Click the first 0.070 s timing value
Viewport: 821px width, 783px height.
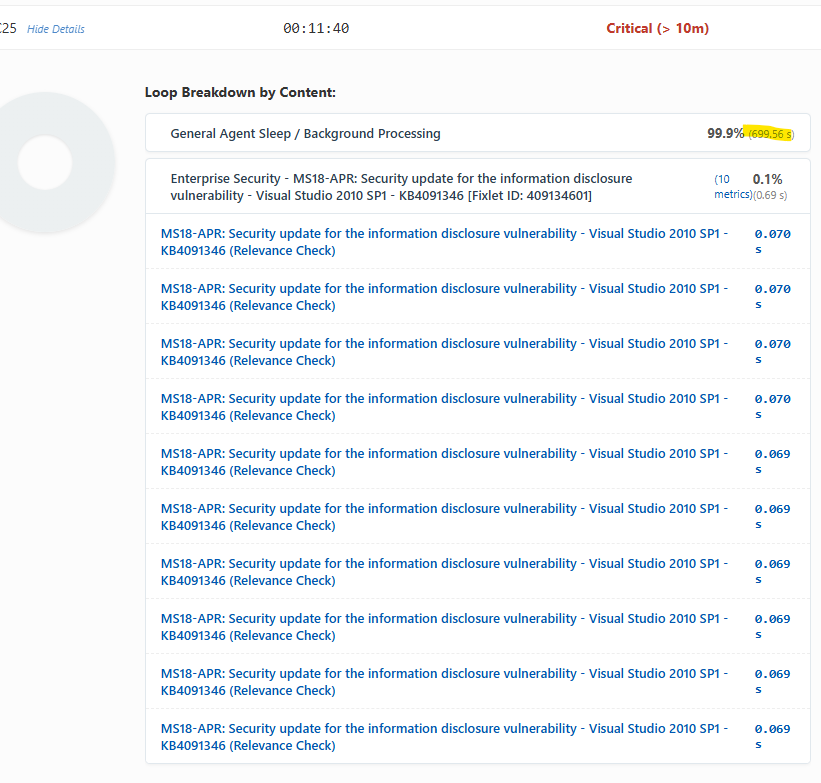tap(771, 241)
